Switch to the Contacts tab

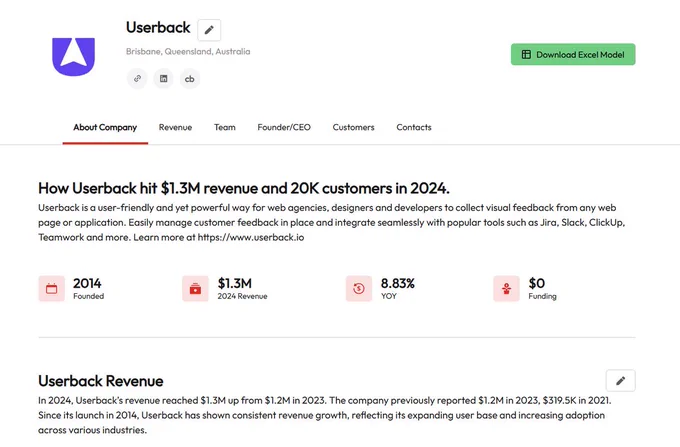click(414, 127)
